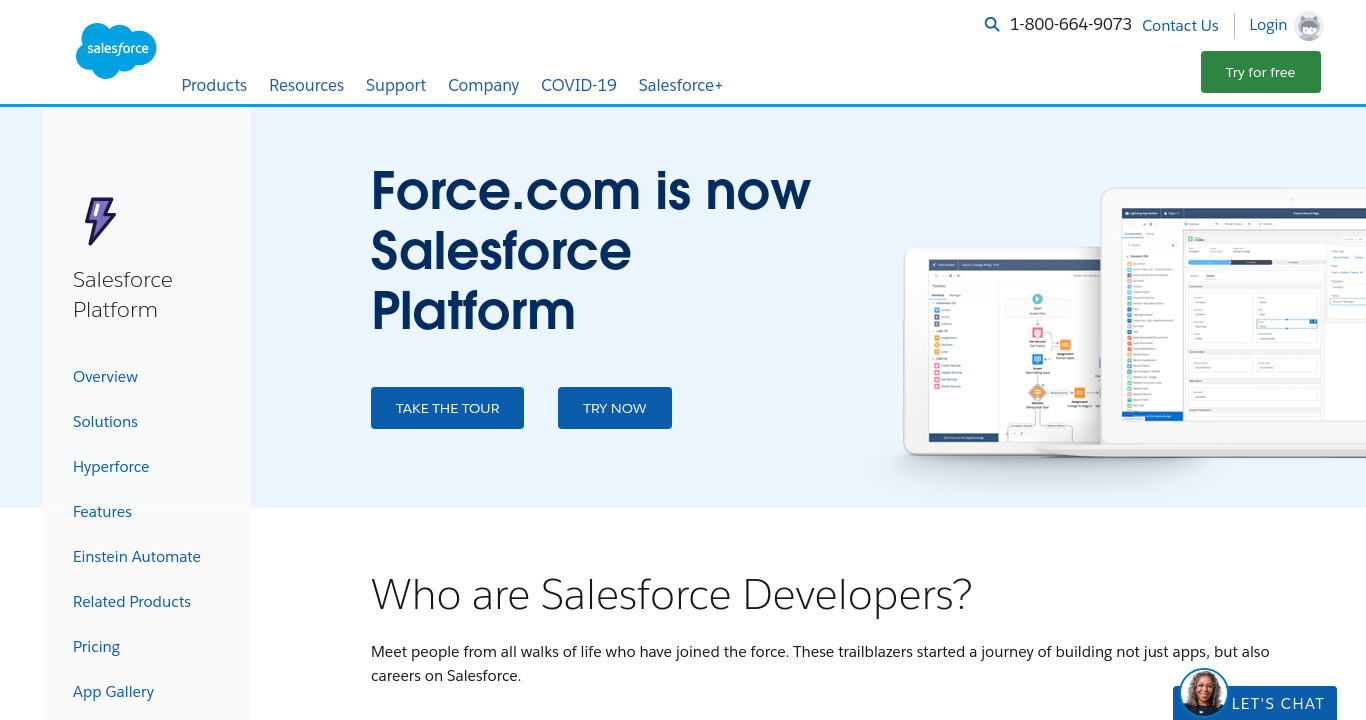The image size is (1366, 720).
Task: Click the TRY NOW button
Action: click(615, 408)
